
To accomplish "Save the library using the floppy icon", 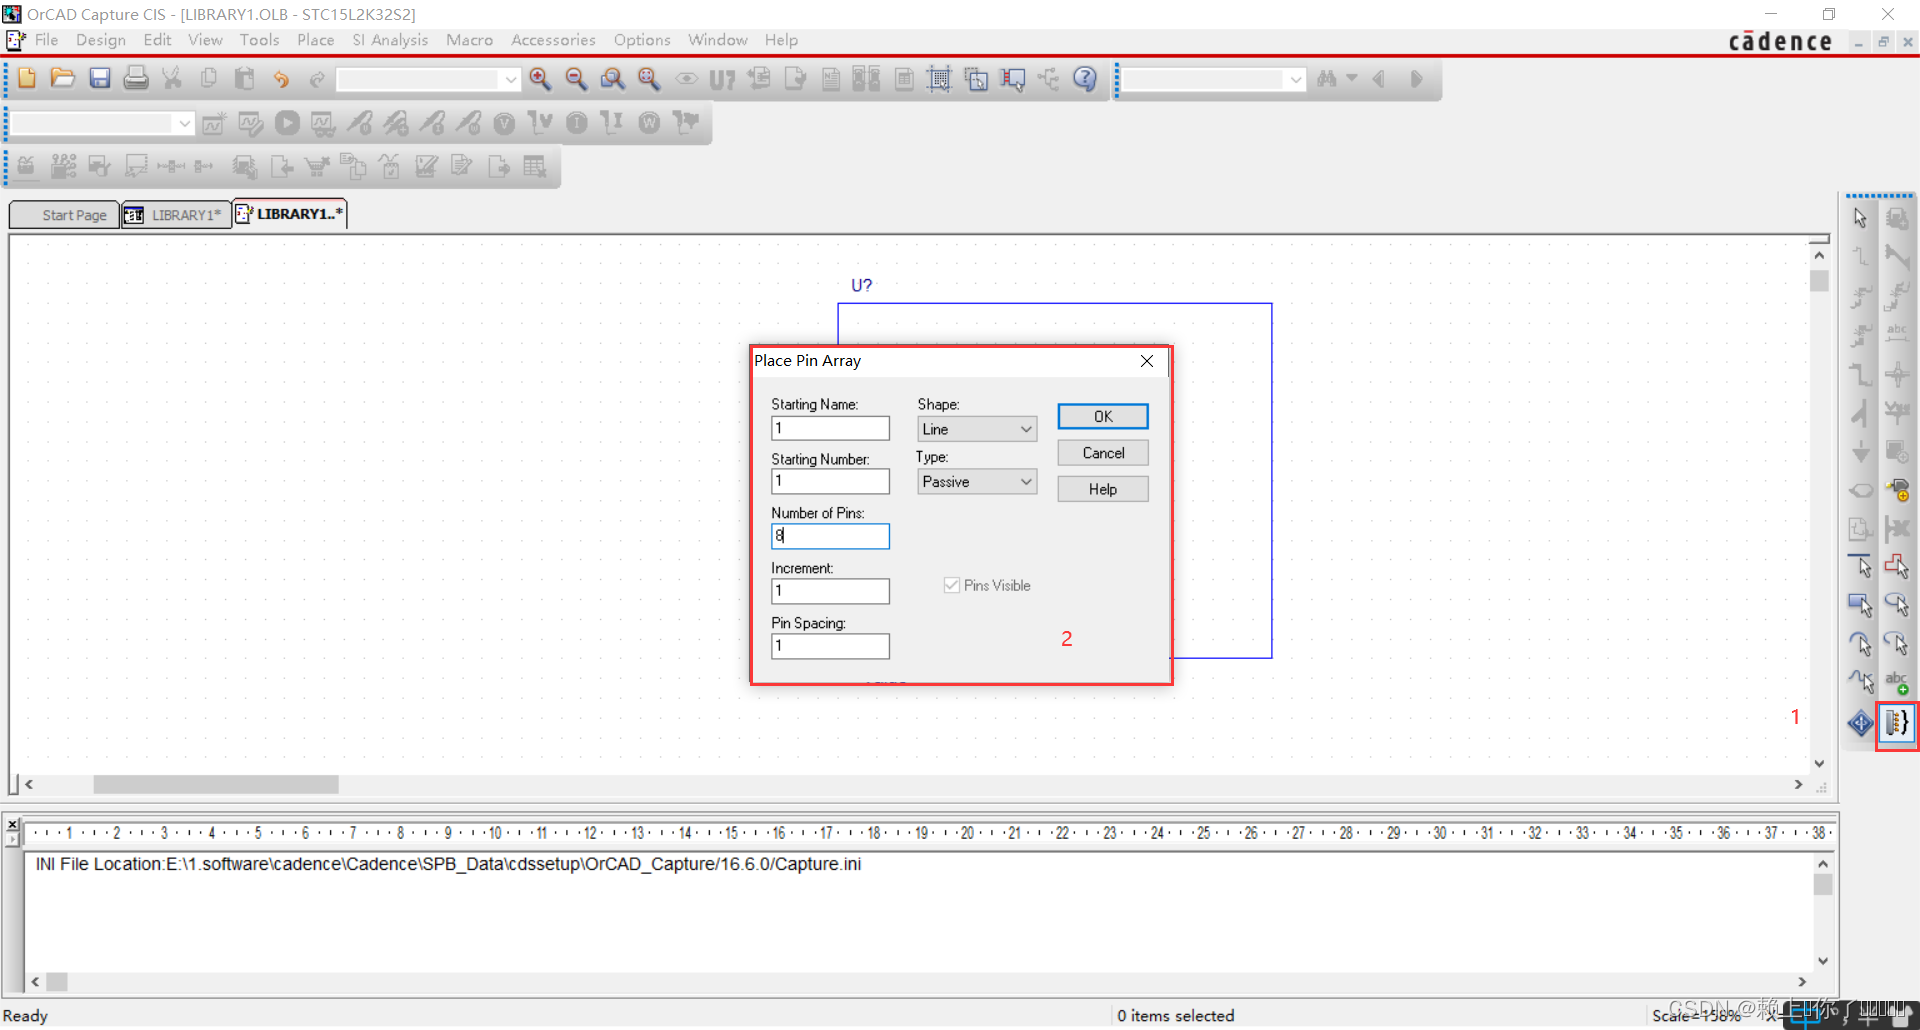I will coord(100,78).
